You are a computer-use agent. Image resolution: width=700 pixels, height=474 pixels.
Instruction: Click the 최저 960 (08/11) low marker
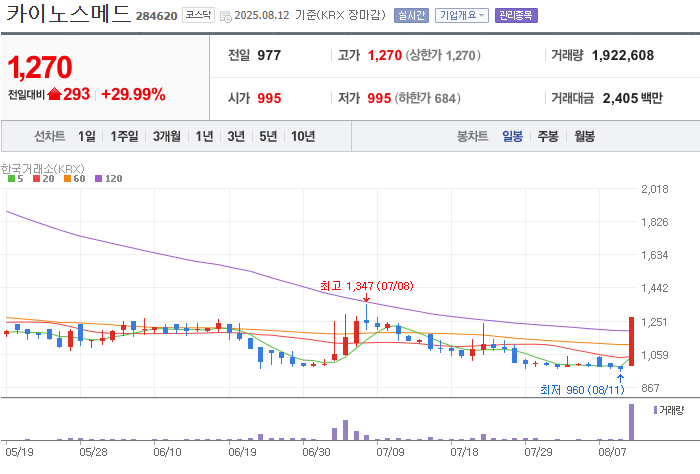(582, 390)
